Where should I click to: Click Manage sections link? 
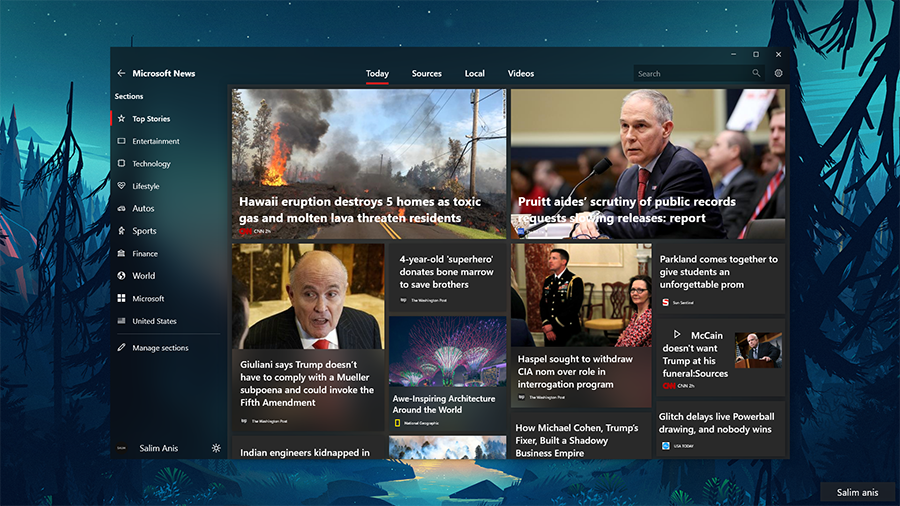click(160, 348)
